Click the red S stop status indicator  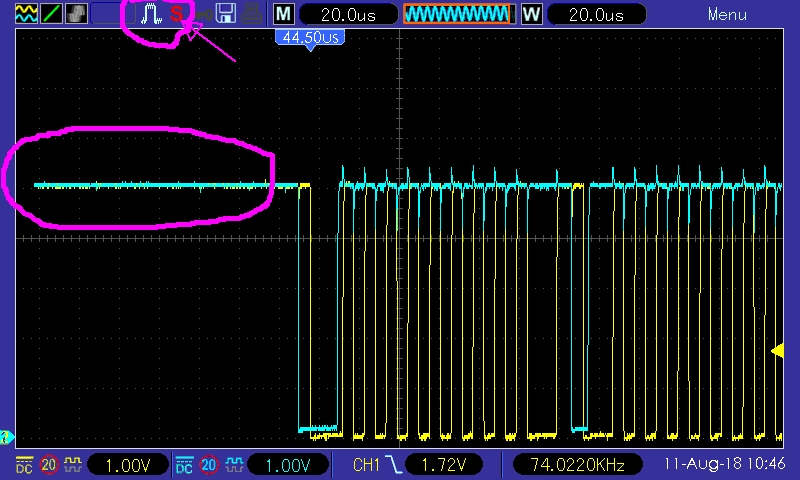(177, 14)
